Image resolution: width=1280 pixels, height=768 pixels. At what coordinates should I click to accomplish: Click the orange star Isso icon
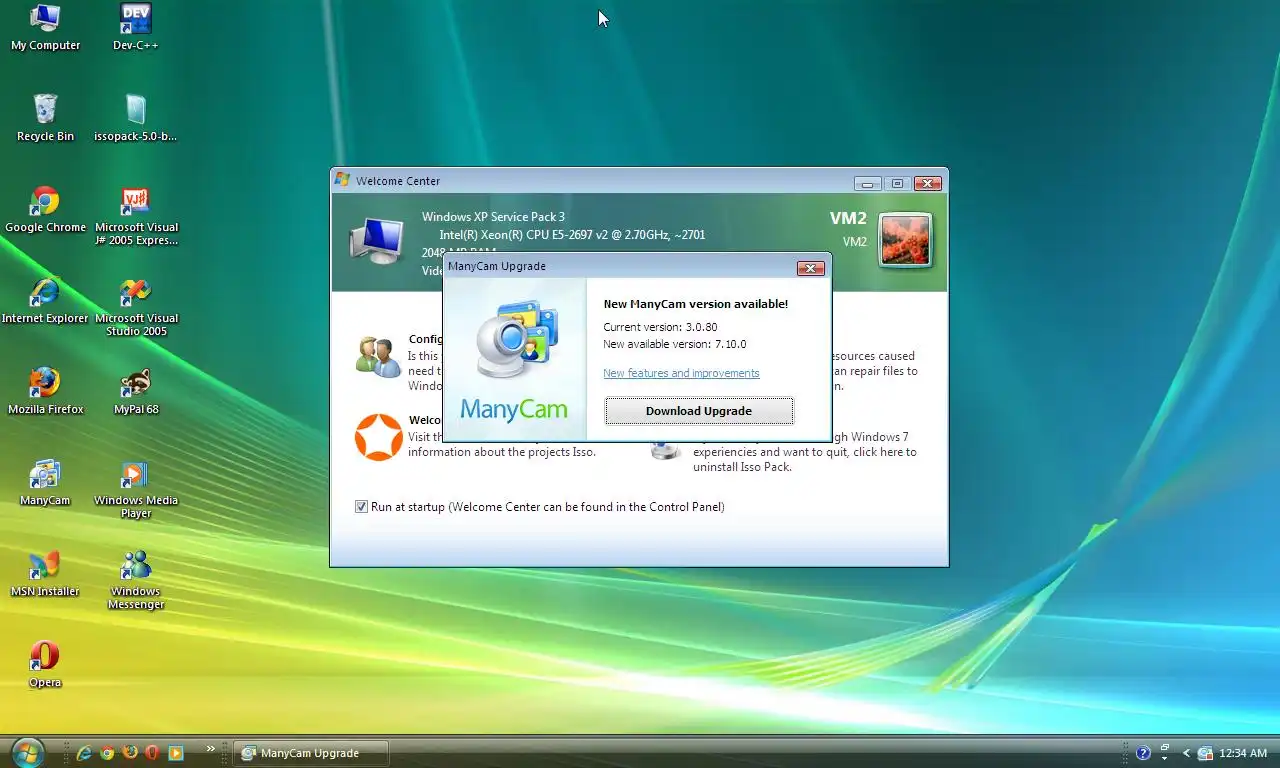(378, 437)
